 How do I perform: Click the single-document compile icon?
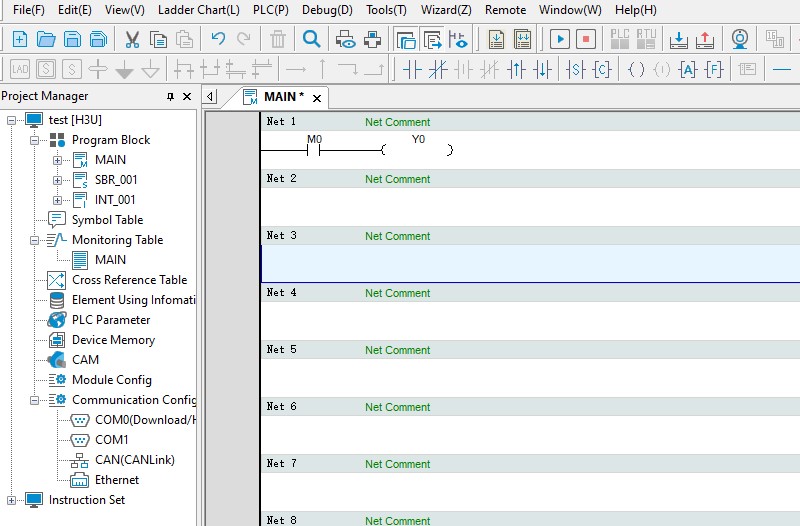point(496,39)
